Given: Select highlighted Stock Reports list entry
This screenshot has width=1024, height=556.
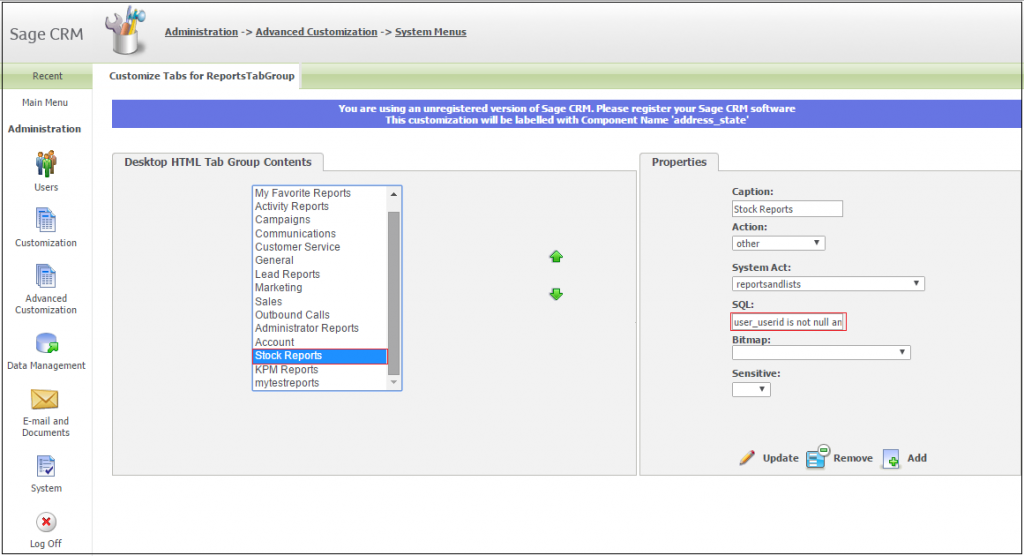Looking at the screenshot, I should (320, 355).
